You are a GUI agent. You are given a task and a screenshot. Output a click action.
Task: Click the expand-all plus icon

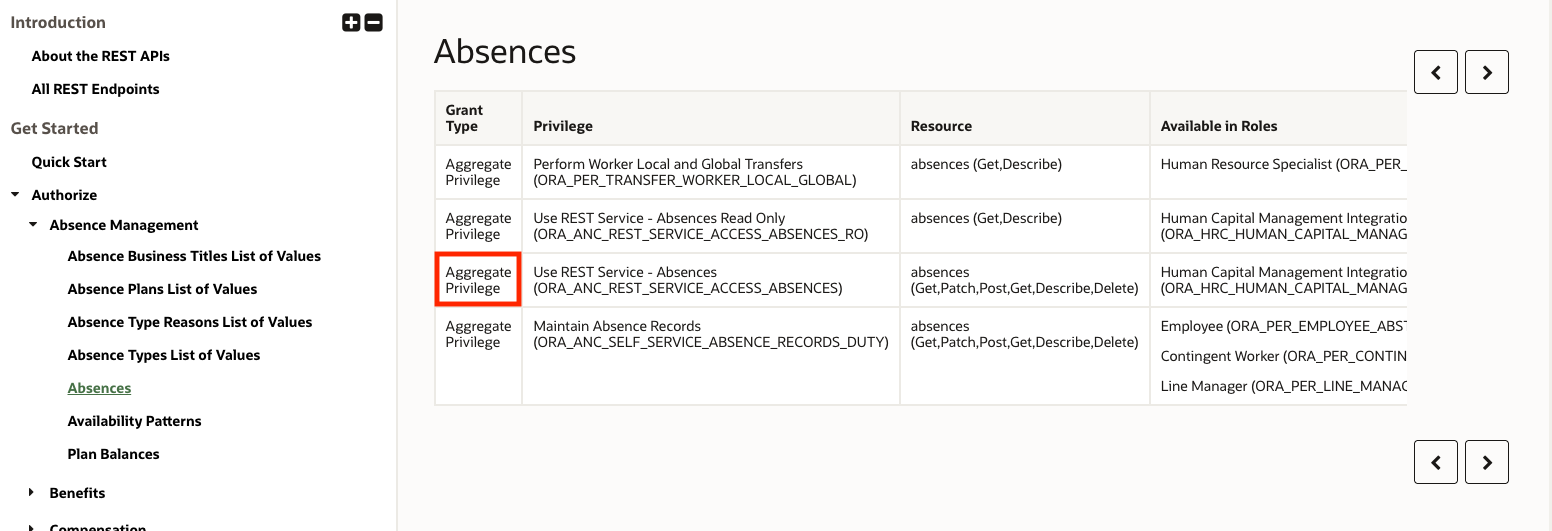point(351,23)
